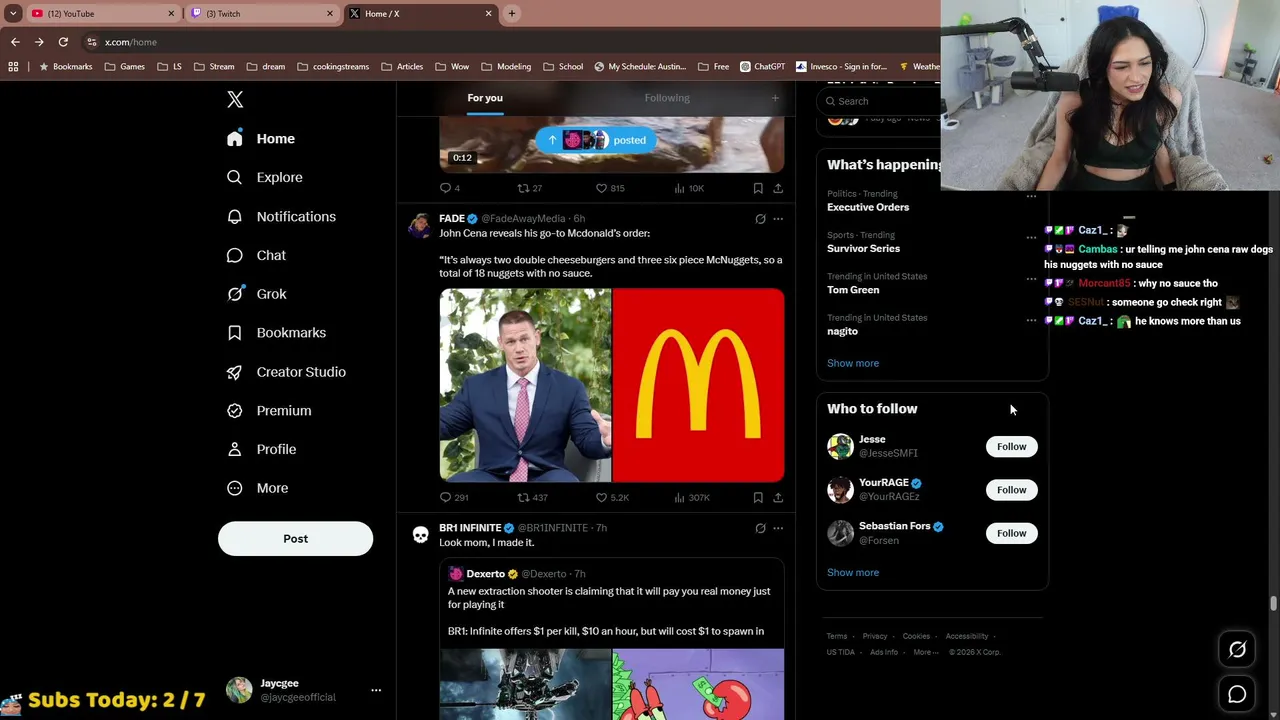
Task: Click the page scrollbar thumb
Action: click(1273, 604)
